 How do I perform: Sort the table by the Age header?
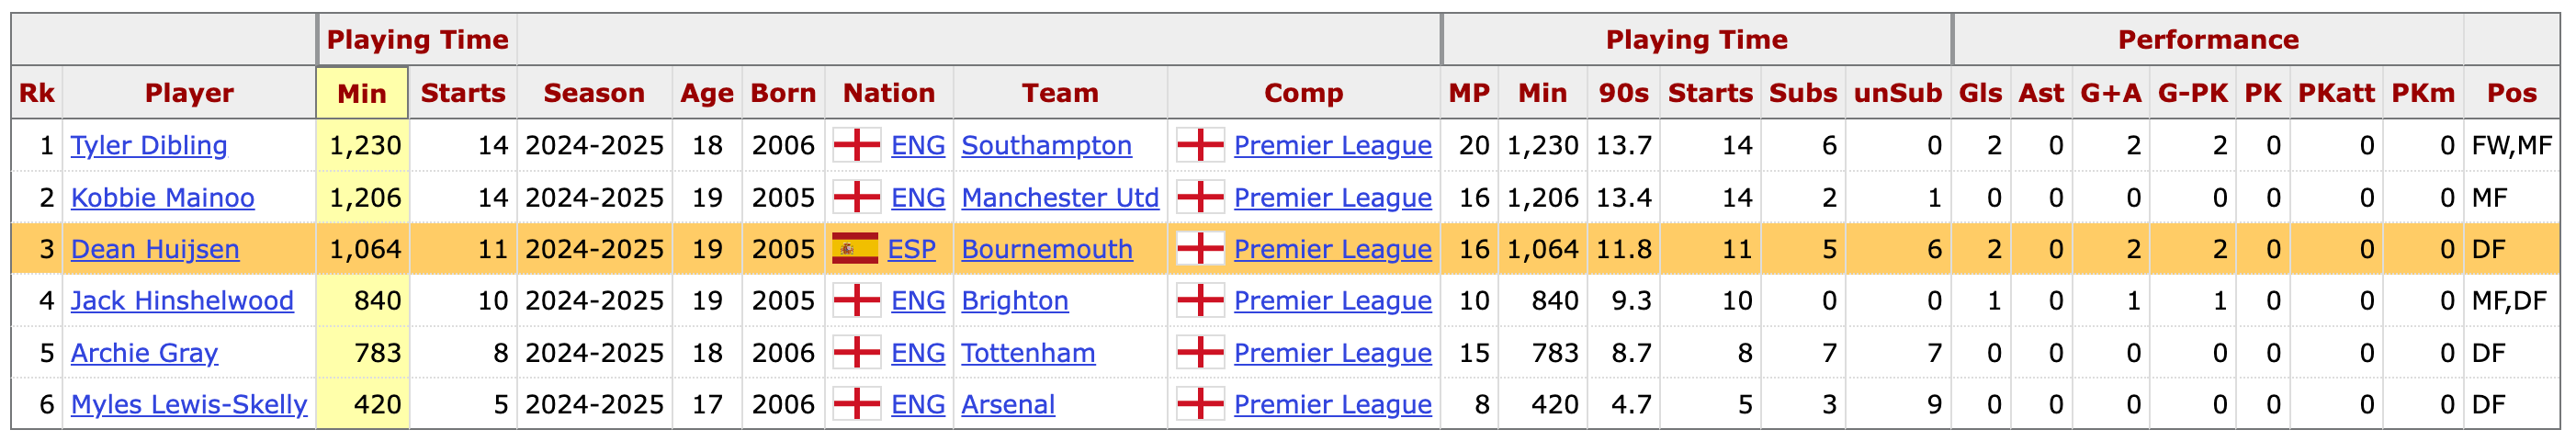707,93
